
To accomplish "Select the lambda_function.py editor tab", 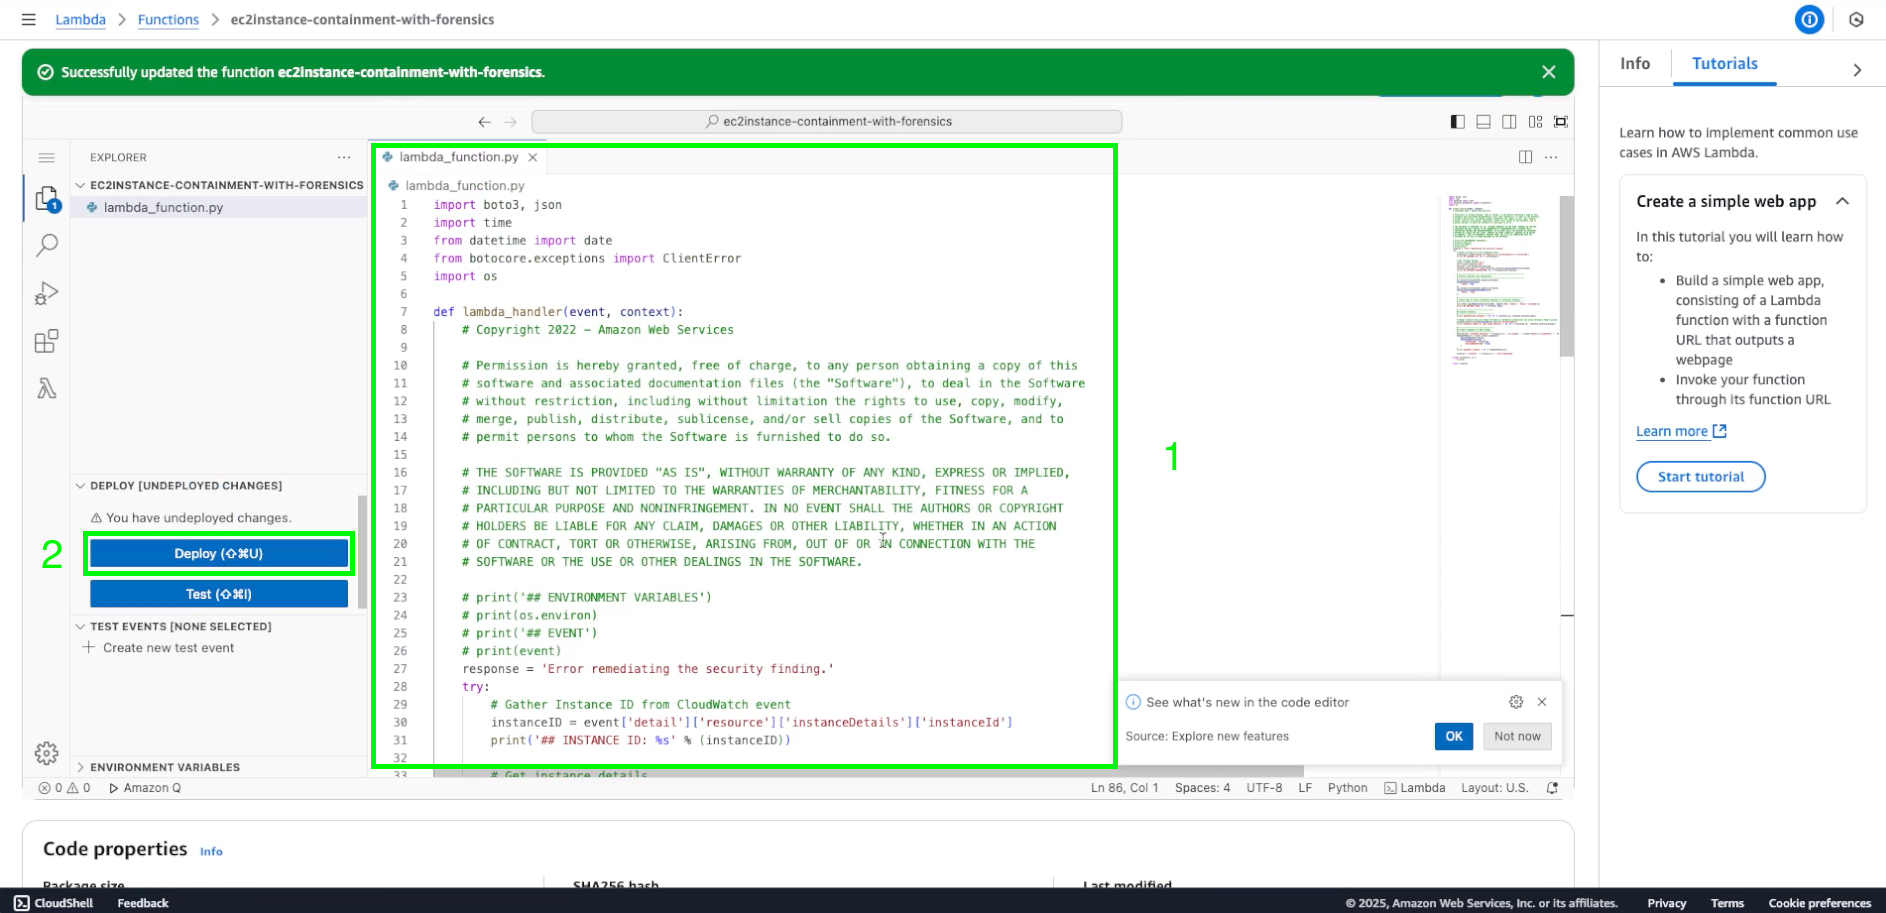I will (458, 157).
